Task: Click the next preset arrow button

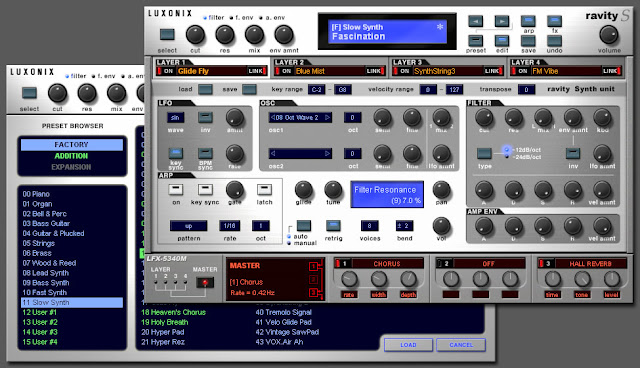Action: 502,21
